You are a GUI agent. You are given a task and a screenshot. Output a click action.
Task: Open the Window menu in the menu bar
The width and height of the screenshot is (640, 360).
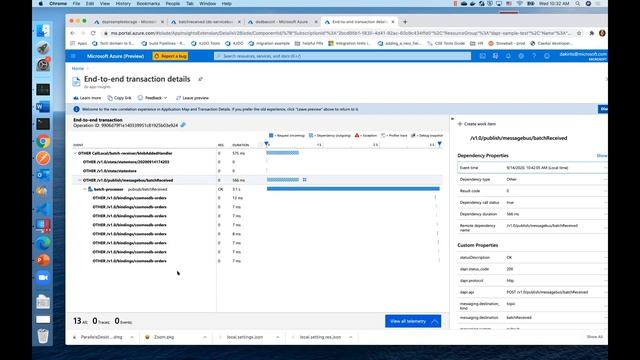click(x=207, y=4)
